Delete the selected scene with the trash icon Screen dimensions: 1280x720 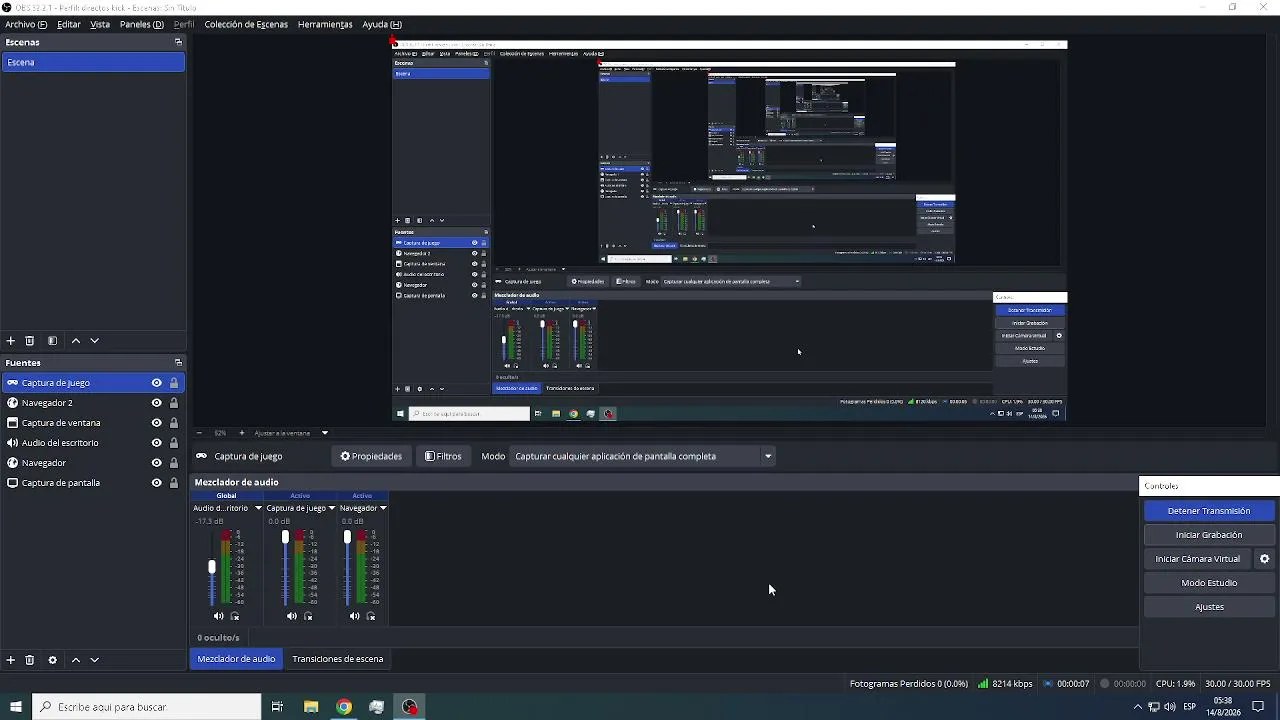pos(30,341)
